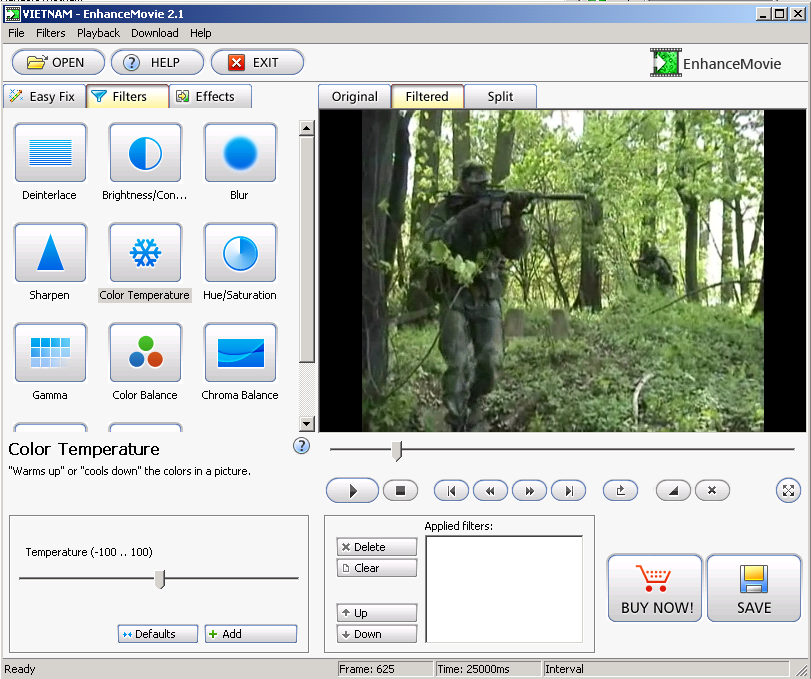Stop video playback
The height and width of the screenshot is (679, 811).
point(401,491)
